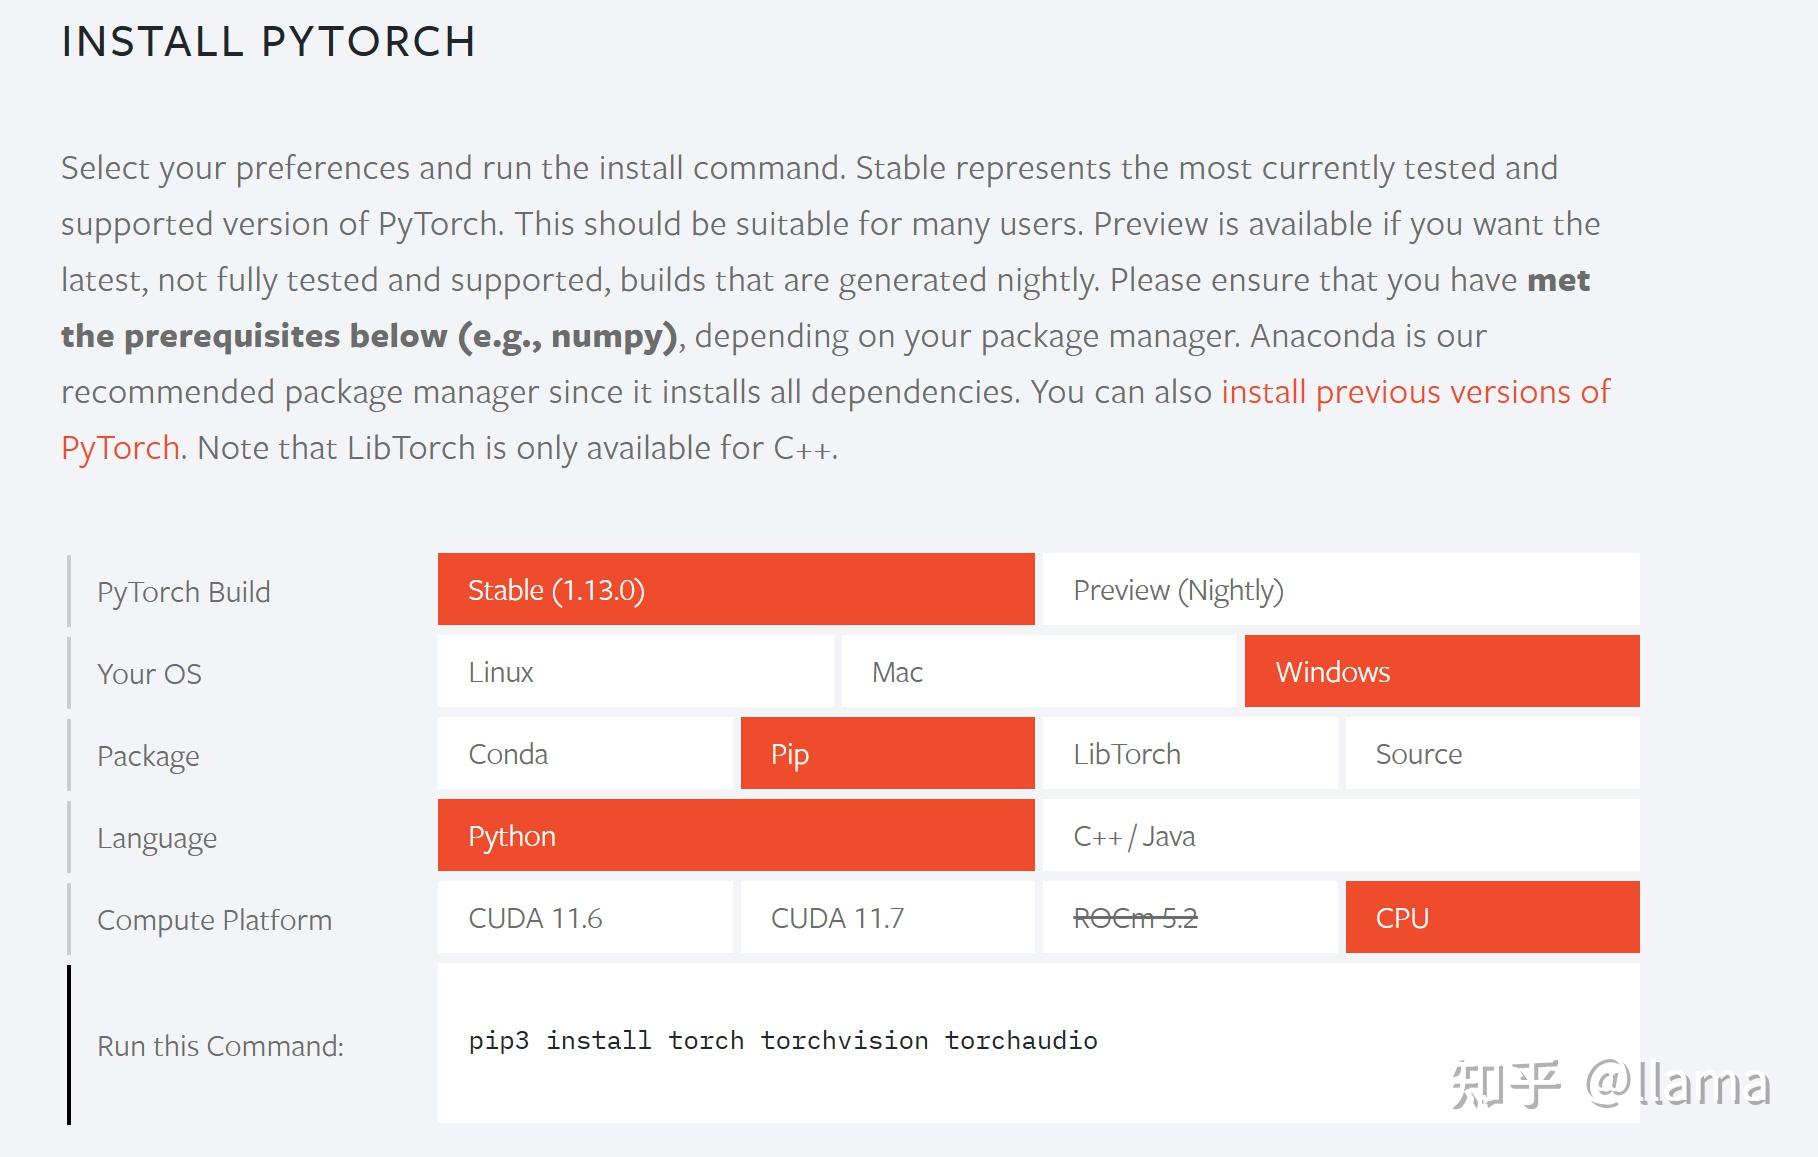Choose LibTorch package option
The width and height of the screenshot is (1818, 1157).
(x=1189, y=754)
